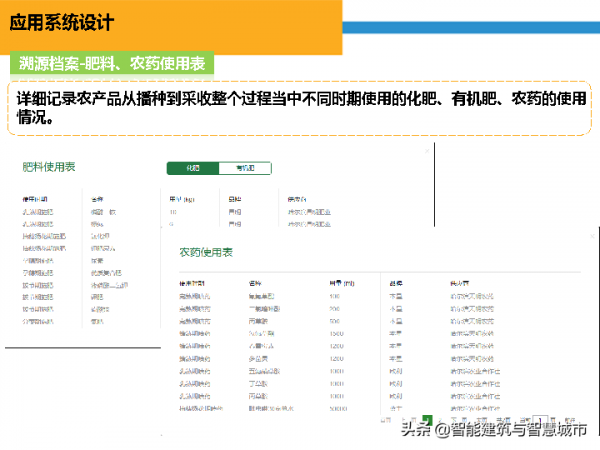Close the 肥料使用表 panel with X
600x450 pixels.
(x=427, y=152)
